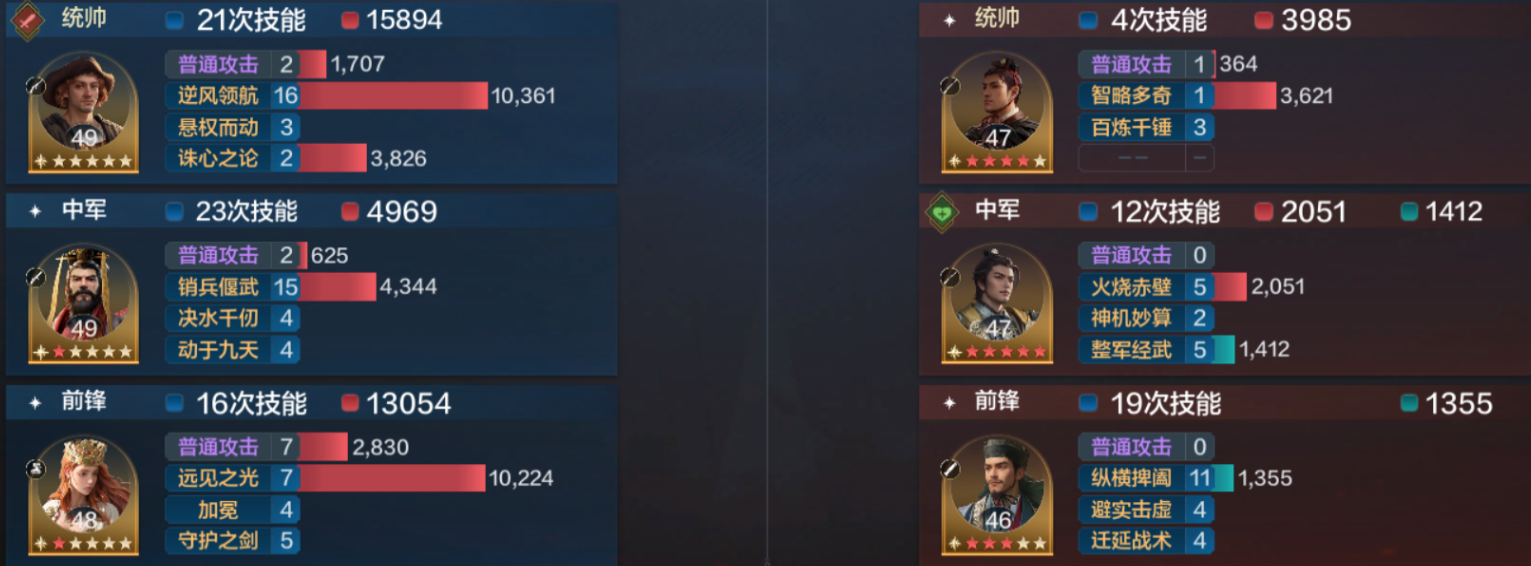
Task: Click the blue skill-count icon next to 21次技能
Action: coord(175,20)
